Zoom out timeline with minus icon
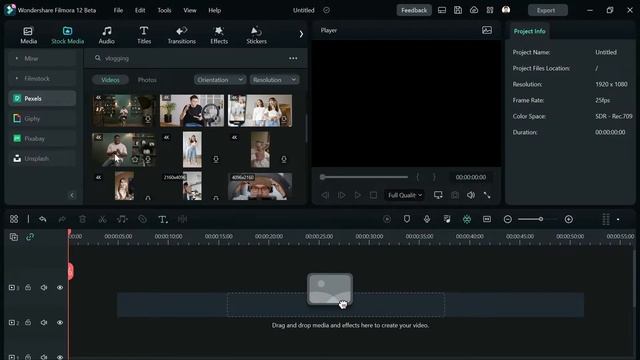 click(x=507, y=219)
